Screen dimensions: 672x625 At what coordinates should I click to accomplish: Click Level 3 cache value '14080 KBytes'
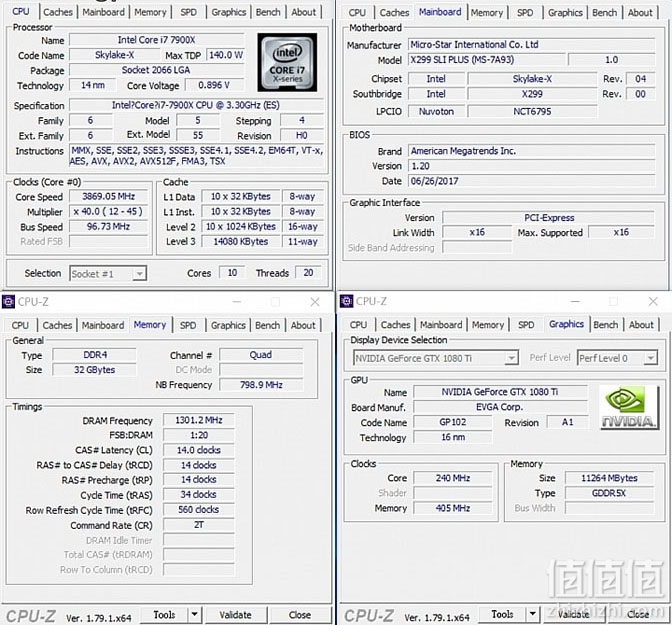[240, 241]
